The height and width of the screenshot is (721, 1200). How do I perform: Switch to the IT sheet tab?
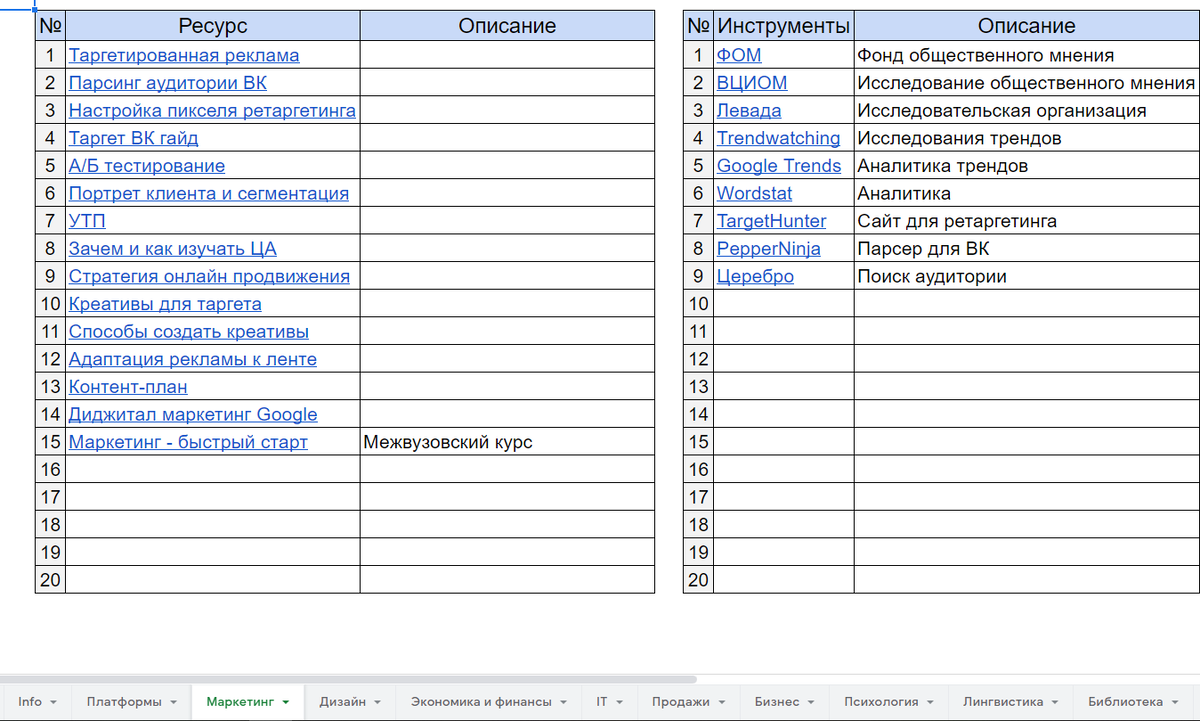pos(610,702)
